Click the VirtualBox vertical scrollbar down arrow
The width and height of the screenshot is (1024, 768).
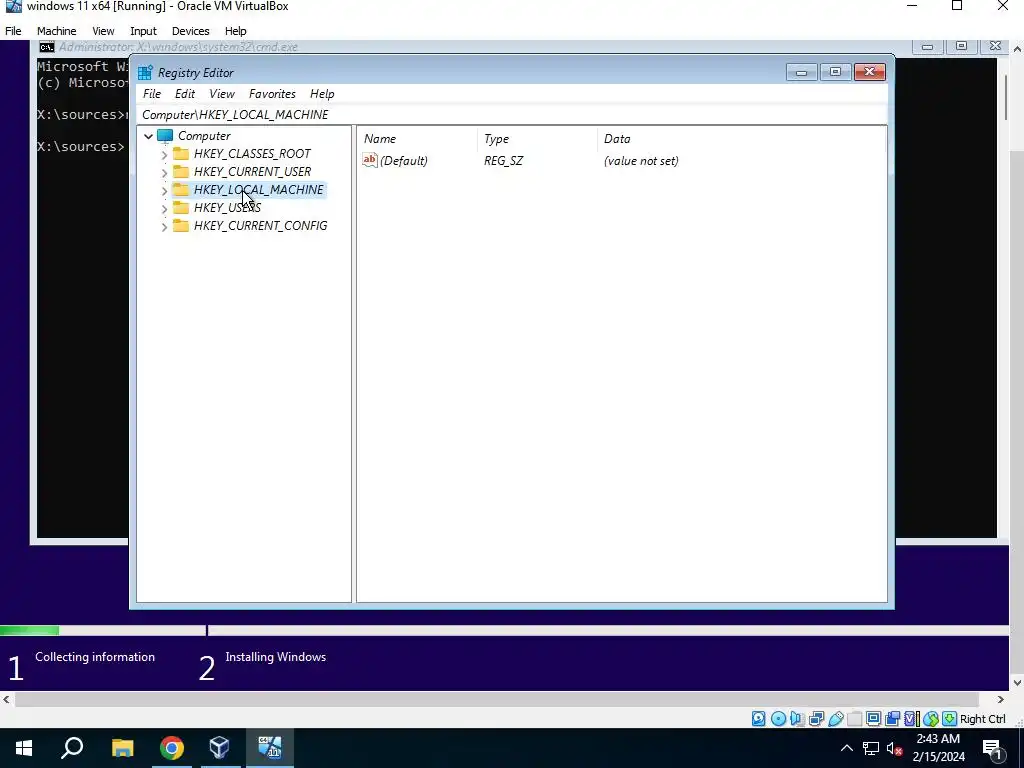1017,683
